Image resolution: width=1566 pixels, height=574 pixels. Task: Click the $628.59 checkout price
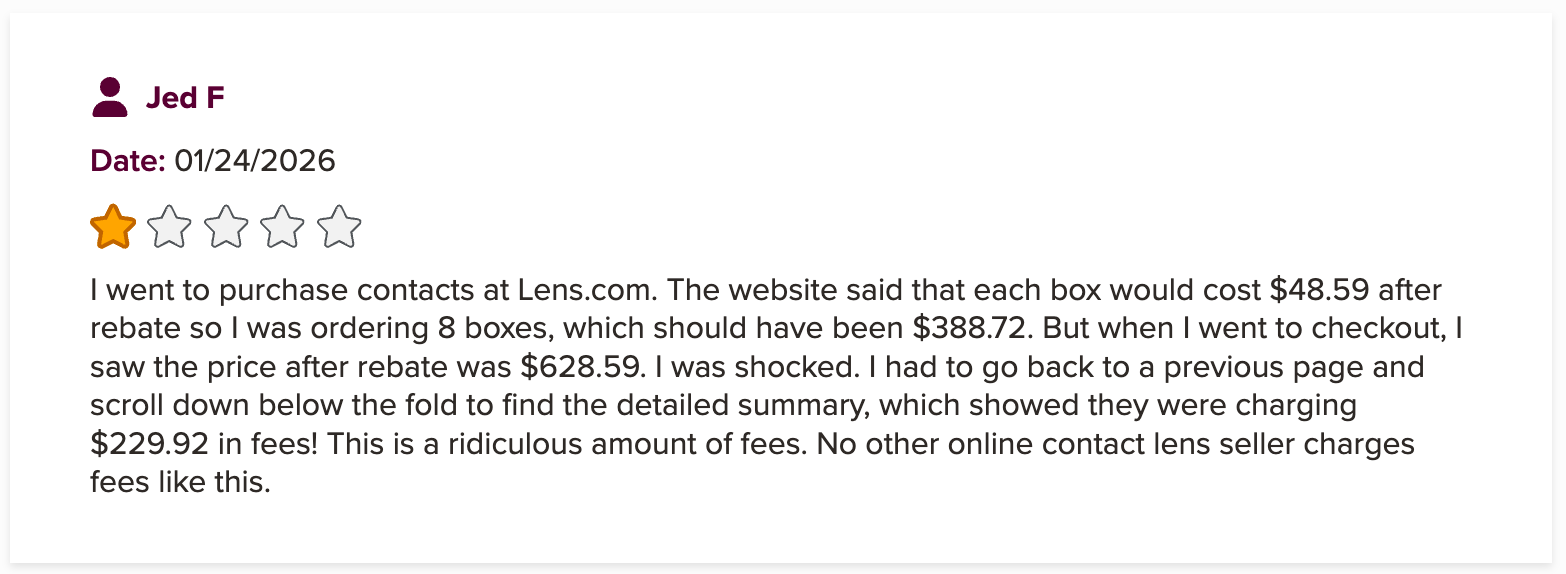coord(580,366)
